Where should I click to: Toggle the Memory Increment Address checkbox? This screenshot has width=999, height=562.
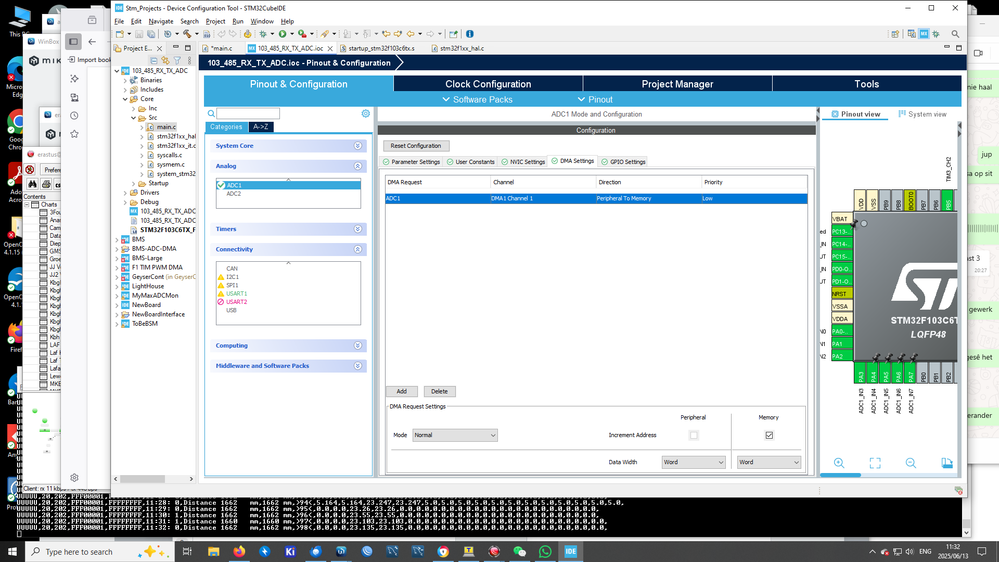click(769, 435)
